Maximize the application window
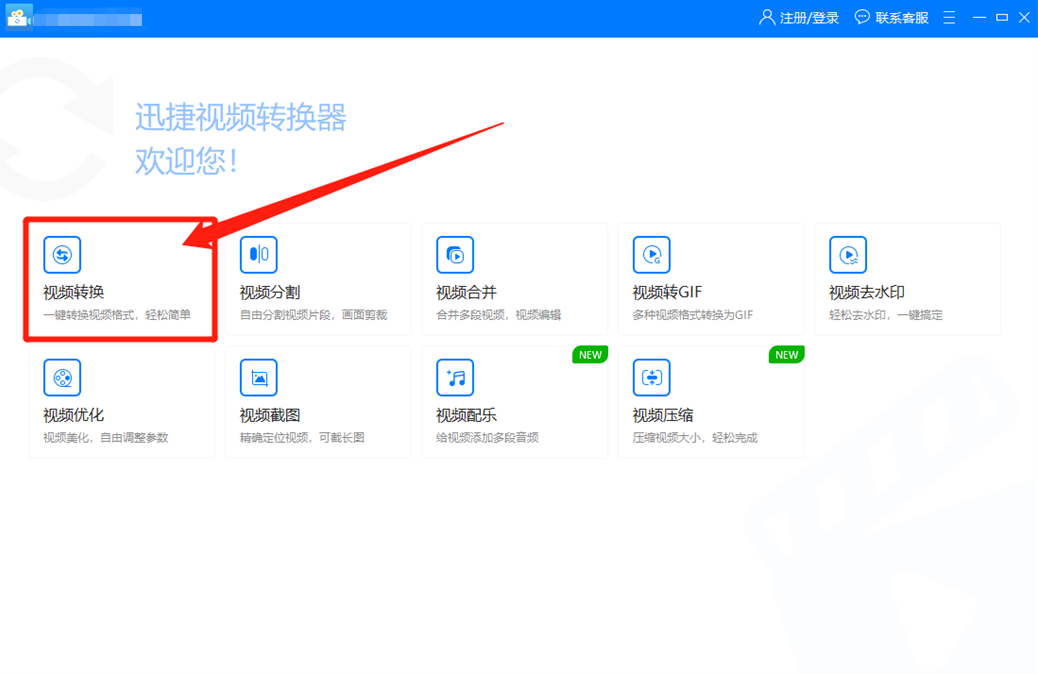This screenshot has height=674, width=1038. point(1002,17)
